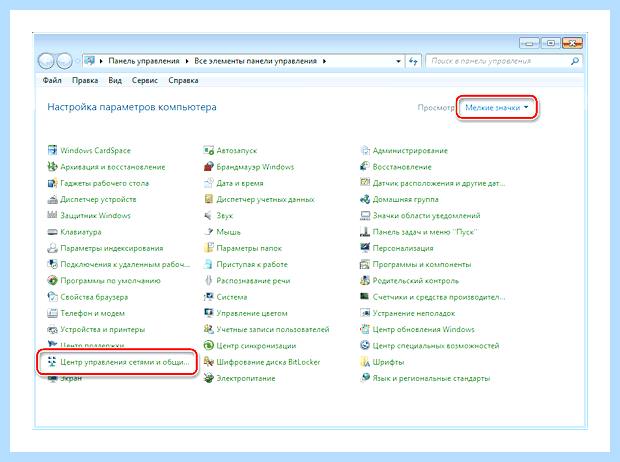Click the Back navigation button

tap(46, 61)
